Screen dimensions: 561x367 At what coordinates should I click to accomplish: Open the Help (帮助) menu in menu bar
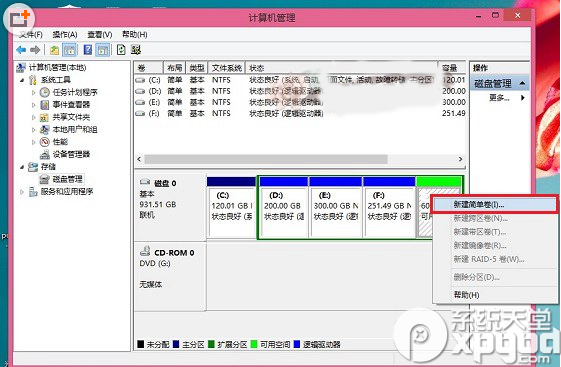[135, 34]
